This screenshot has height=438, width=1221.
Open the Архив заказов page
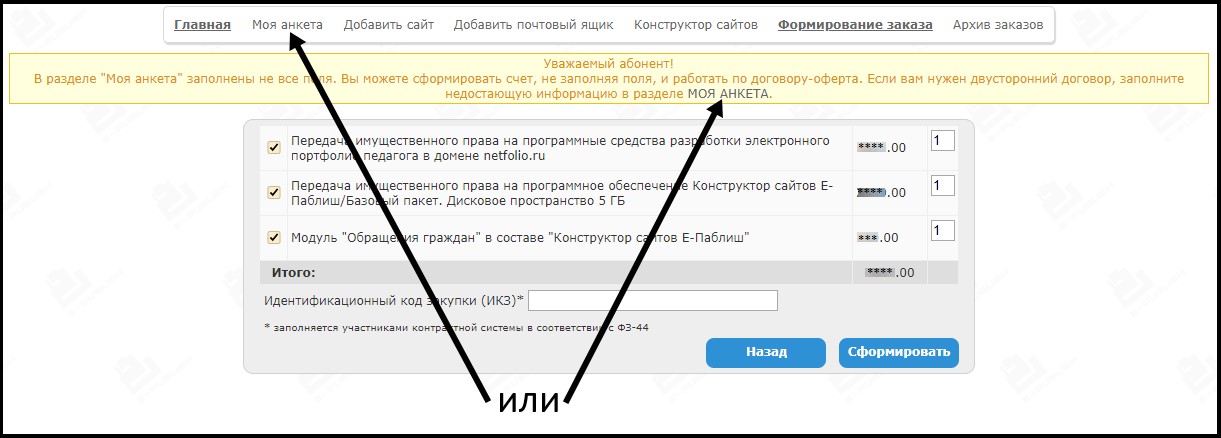(x=998, y=24)
